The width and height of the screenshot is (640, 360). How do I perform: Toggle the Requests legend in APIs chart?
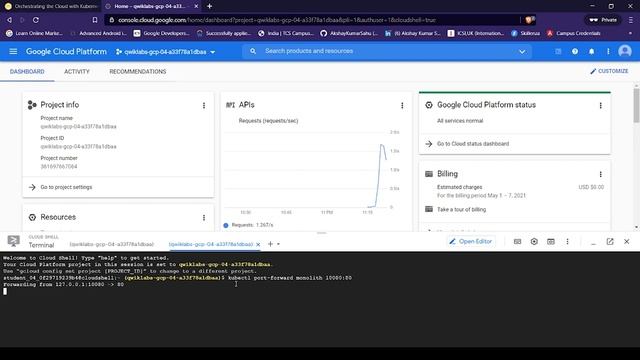tap(248, 225)
